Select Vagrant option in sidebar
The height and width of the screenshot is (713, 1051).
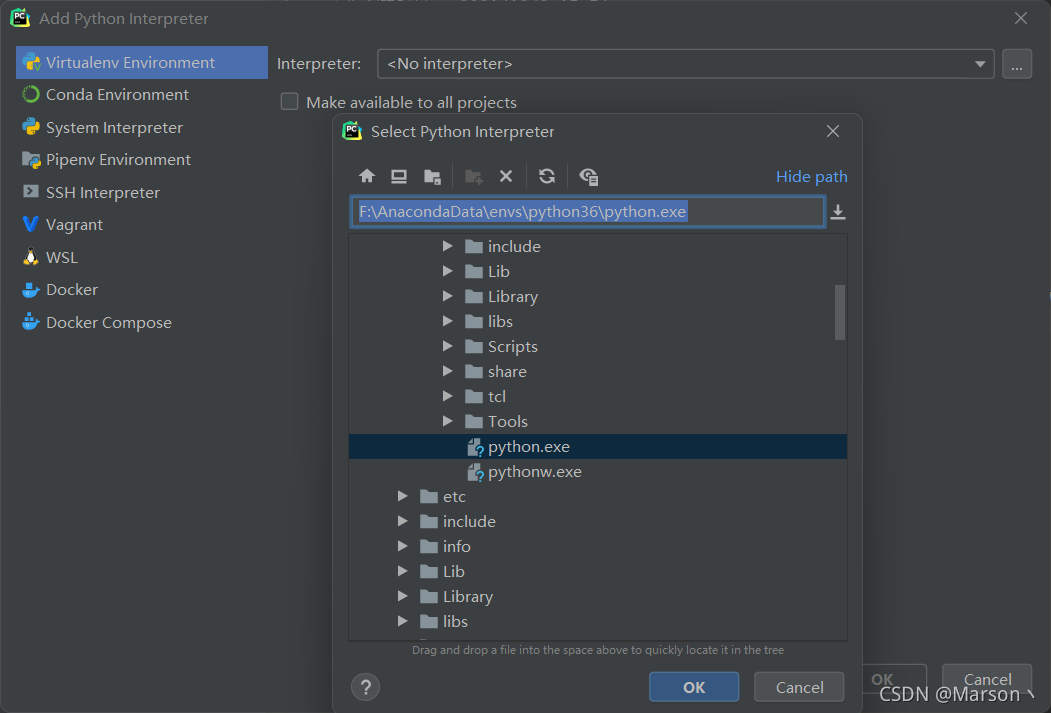click(x=142, y=224)
